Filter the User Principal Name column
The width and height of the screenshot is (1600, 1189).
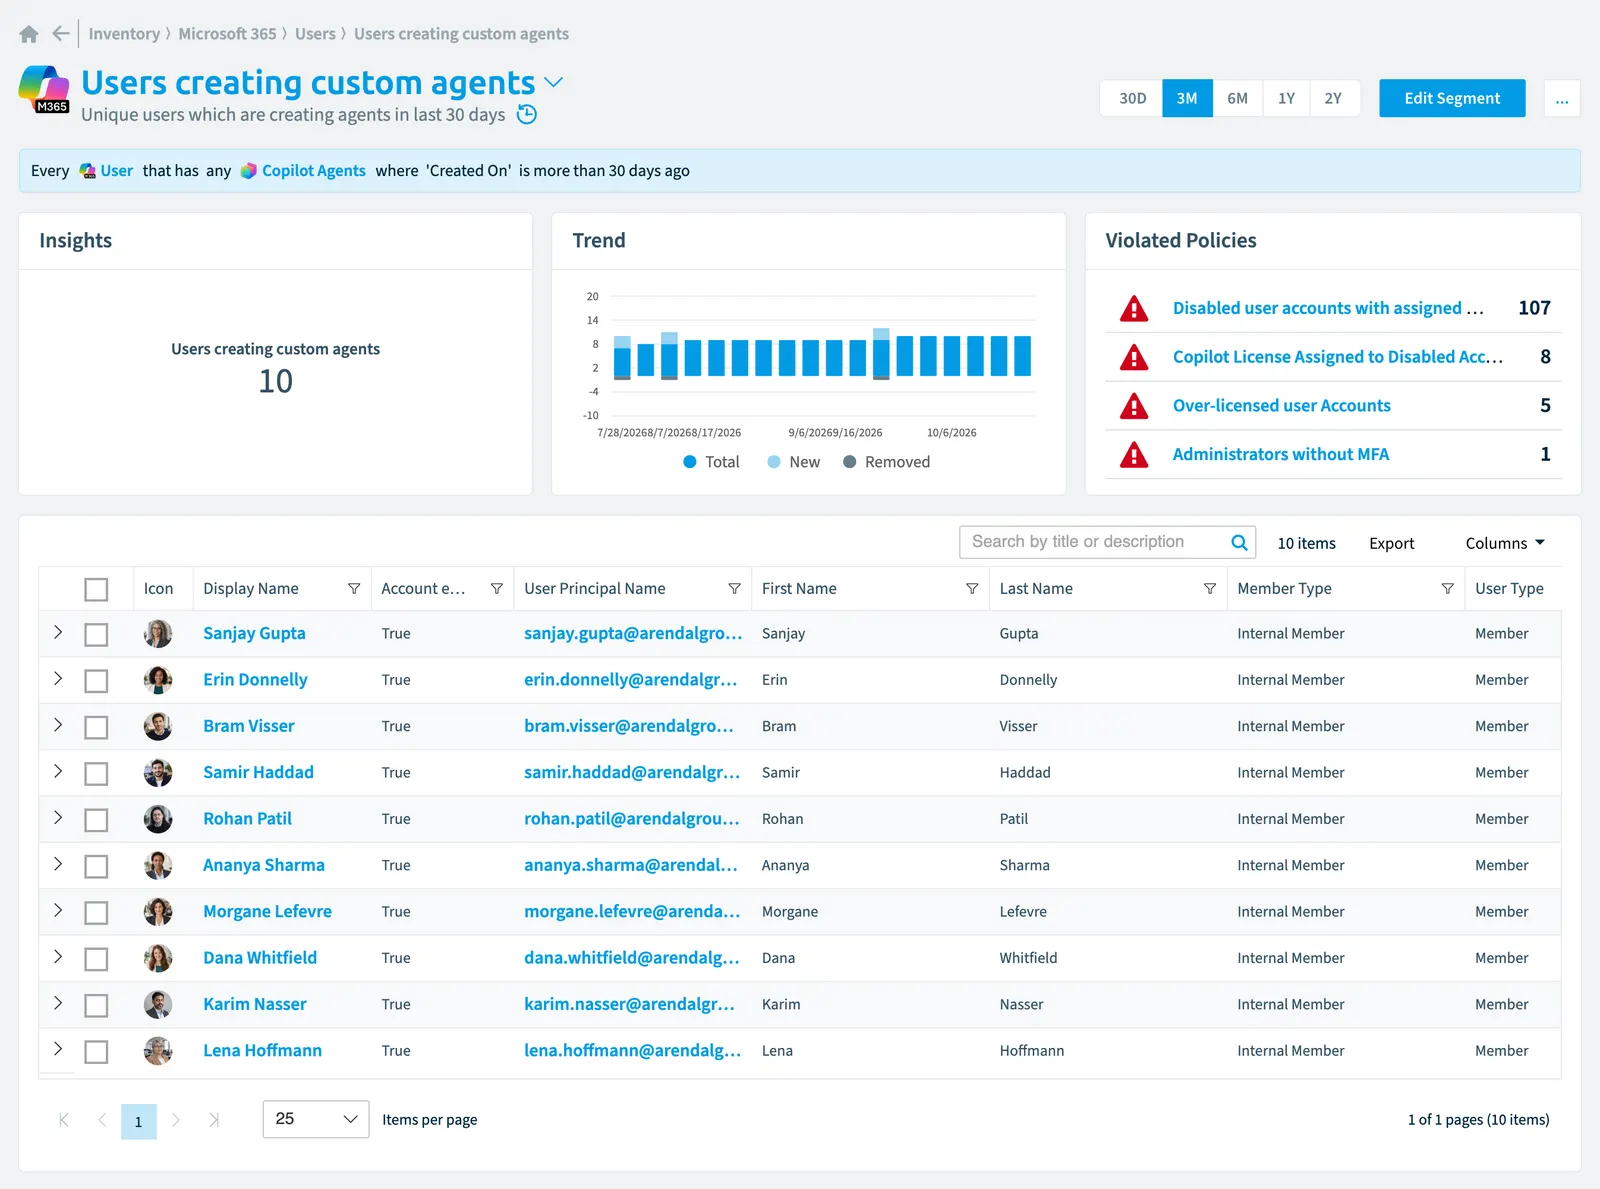tap(735, 589)
